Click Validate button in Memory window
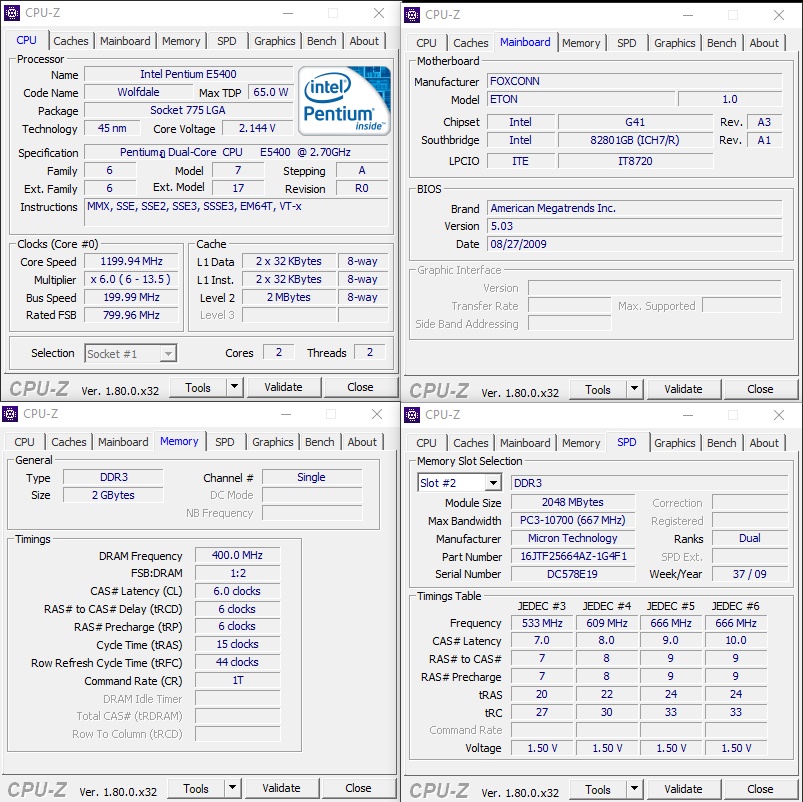Screen dimensions: 803x802 [281, 788]
